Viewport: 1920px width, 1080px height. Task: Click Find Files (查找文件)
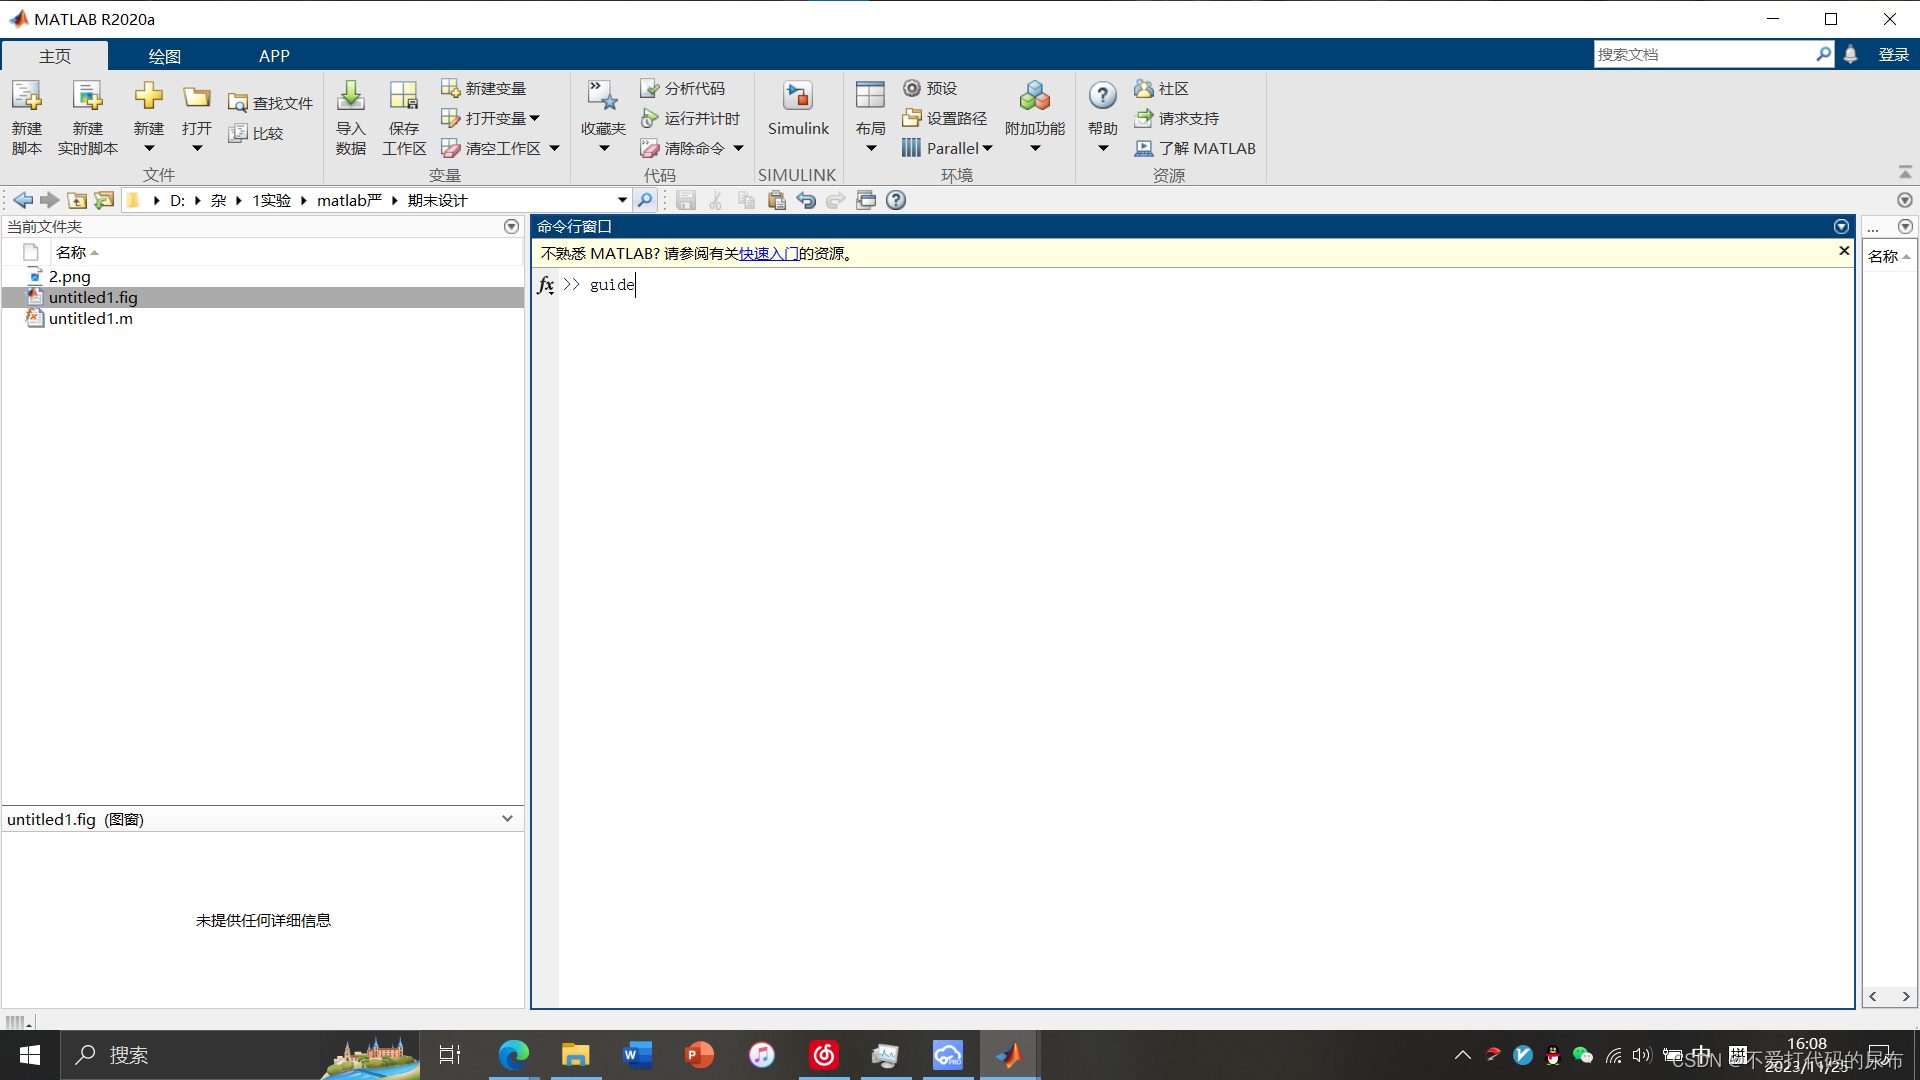270,103
